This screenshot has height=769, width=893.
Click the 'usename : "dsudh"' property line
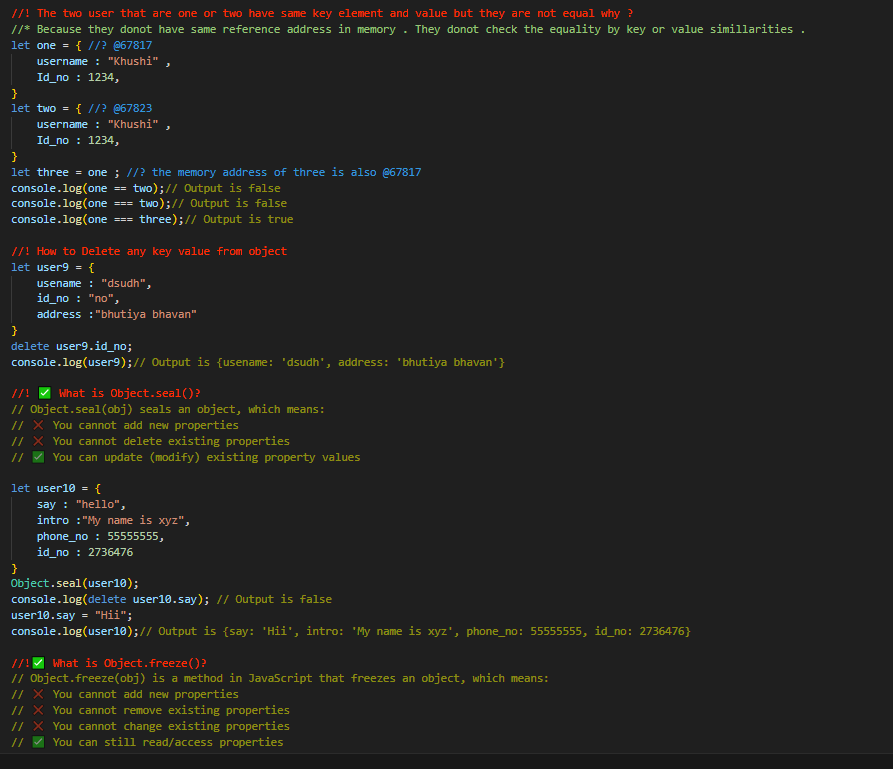pyautogui.click(x=94, y=283)
